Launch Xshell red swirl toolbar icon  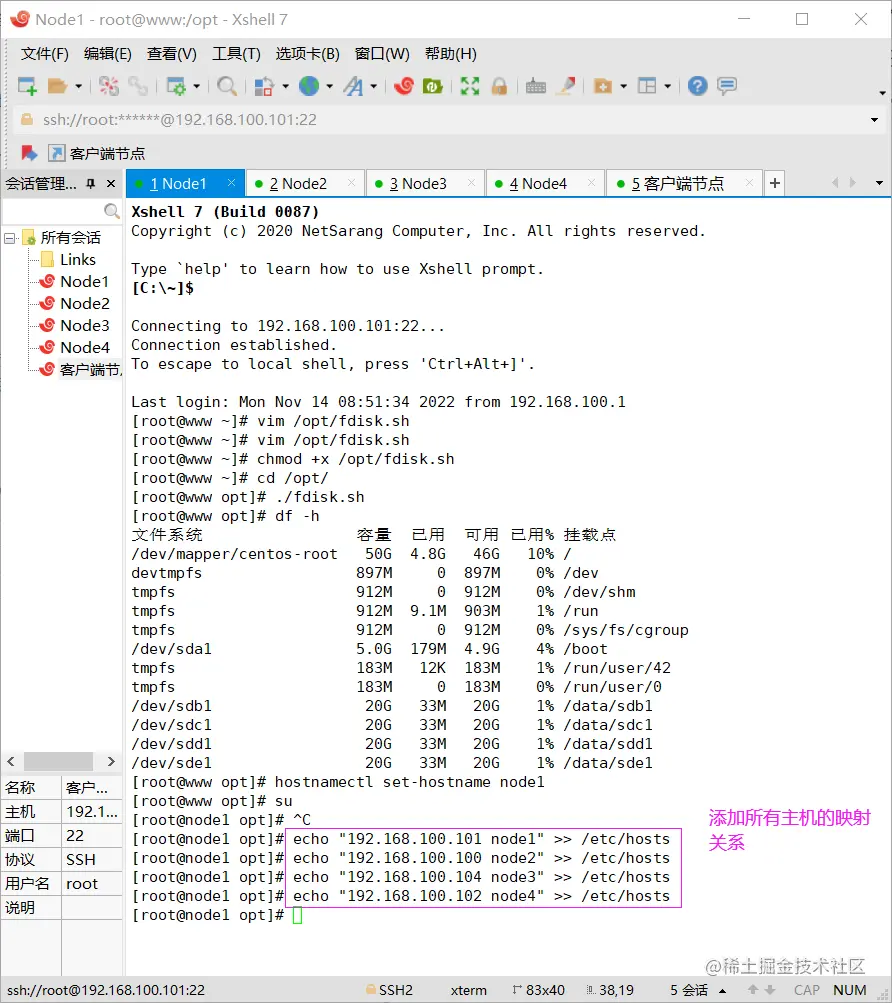pos(404,86)
